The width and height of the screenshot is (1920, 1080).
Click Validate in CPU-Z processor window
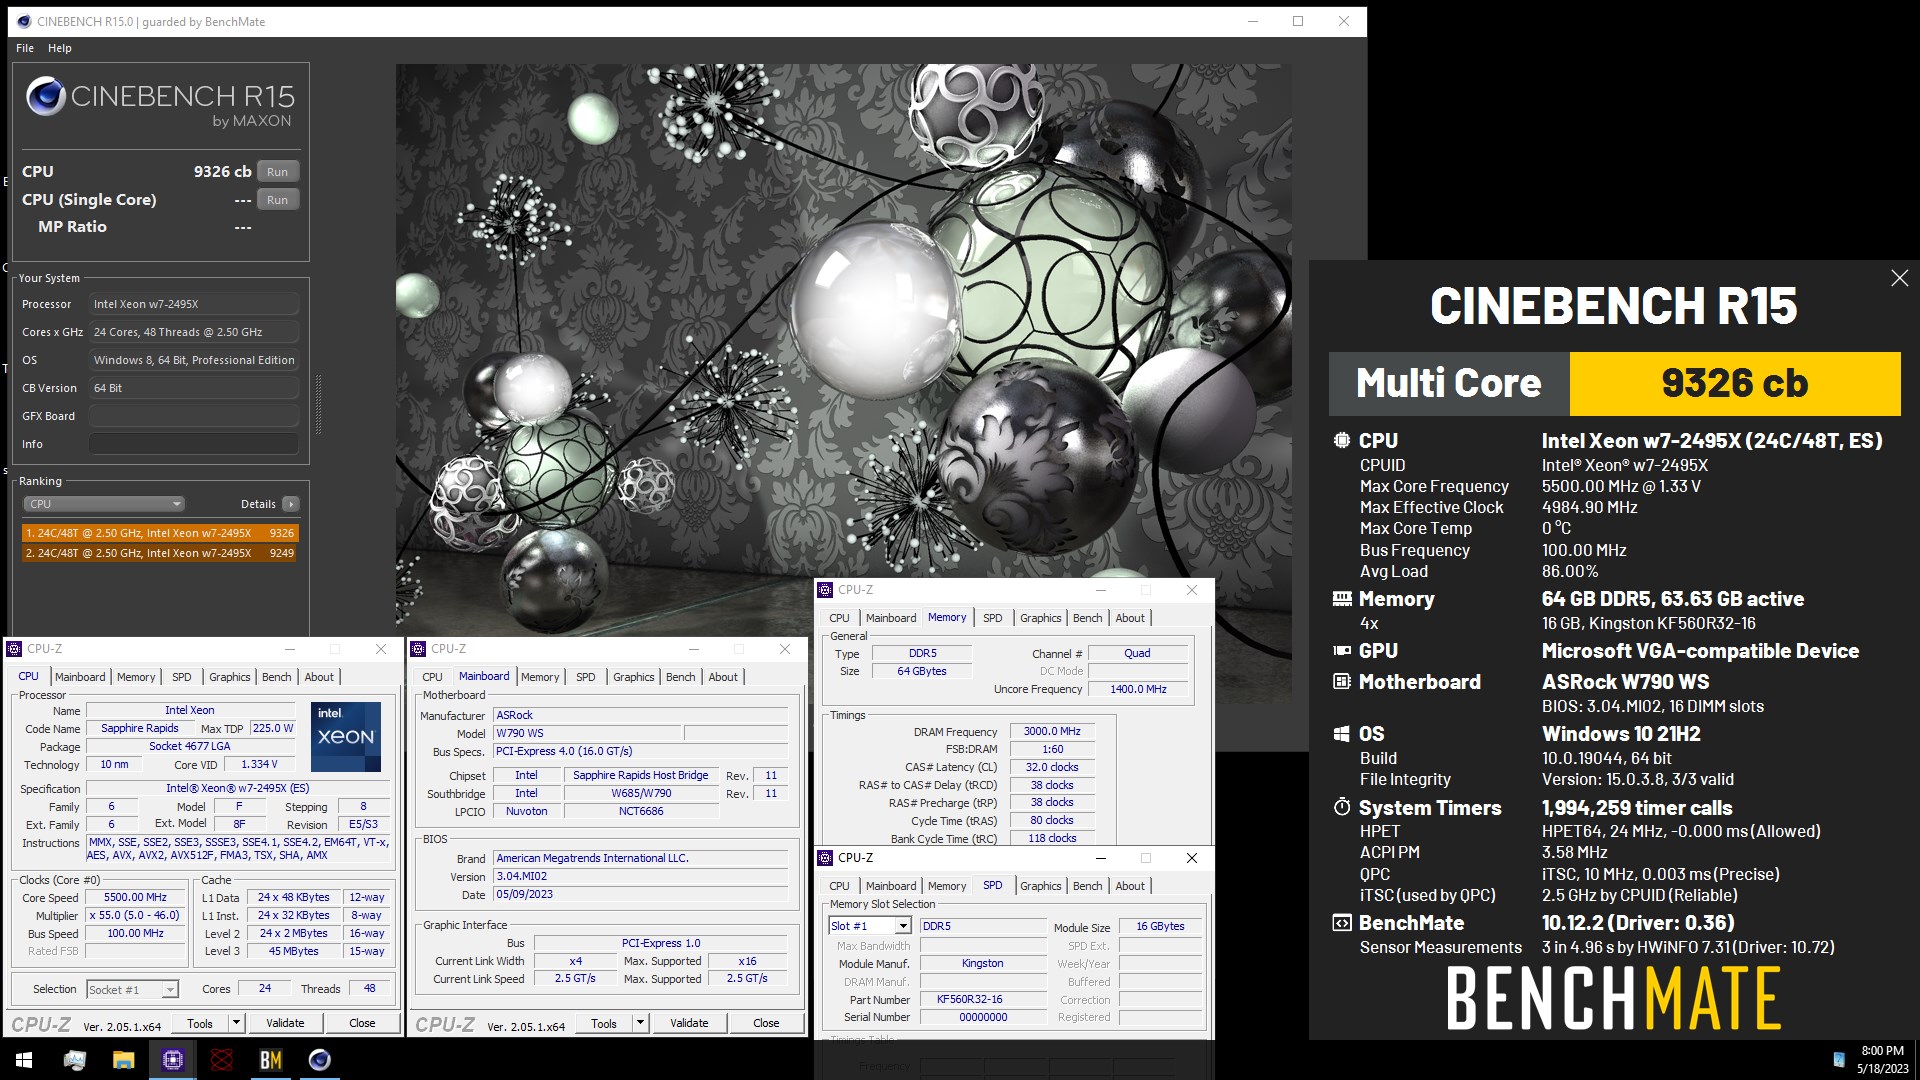(x=285, y=1023)
